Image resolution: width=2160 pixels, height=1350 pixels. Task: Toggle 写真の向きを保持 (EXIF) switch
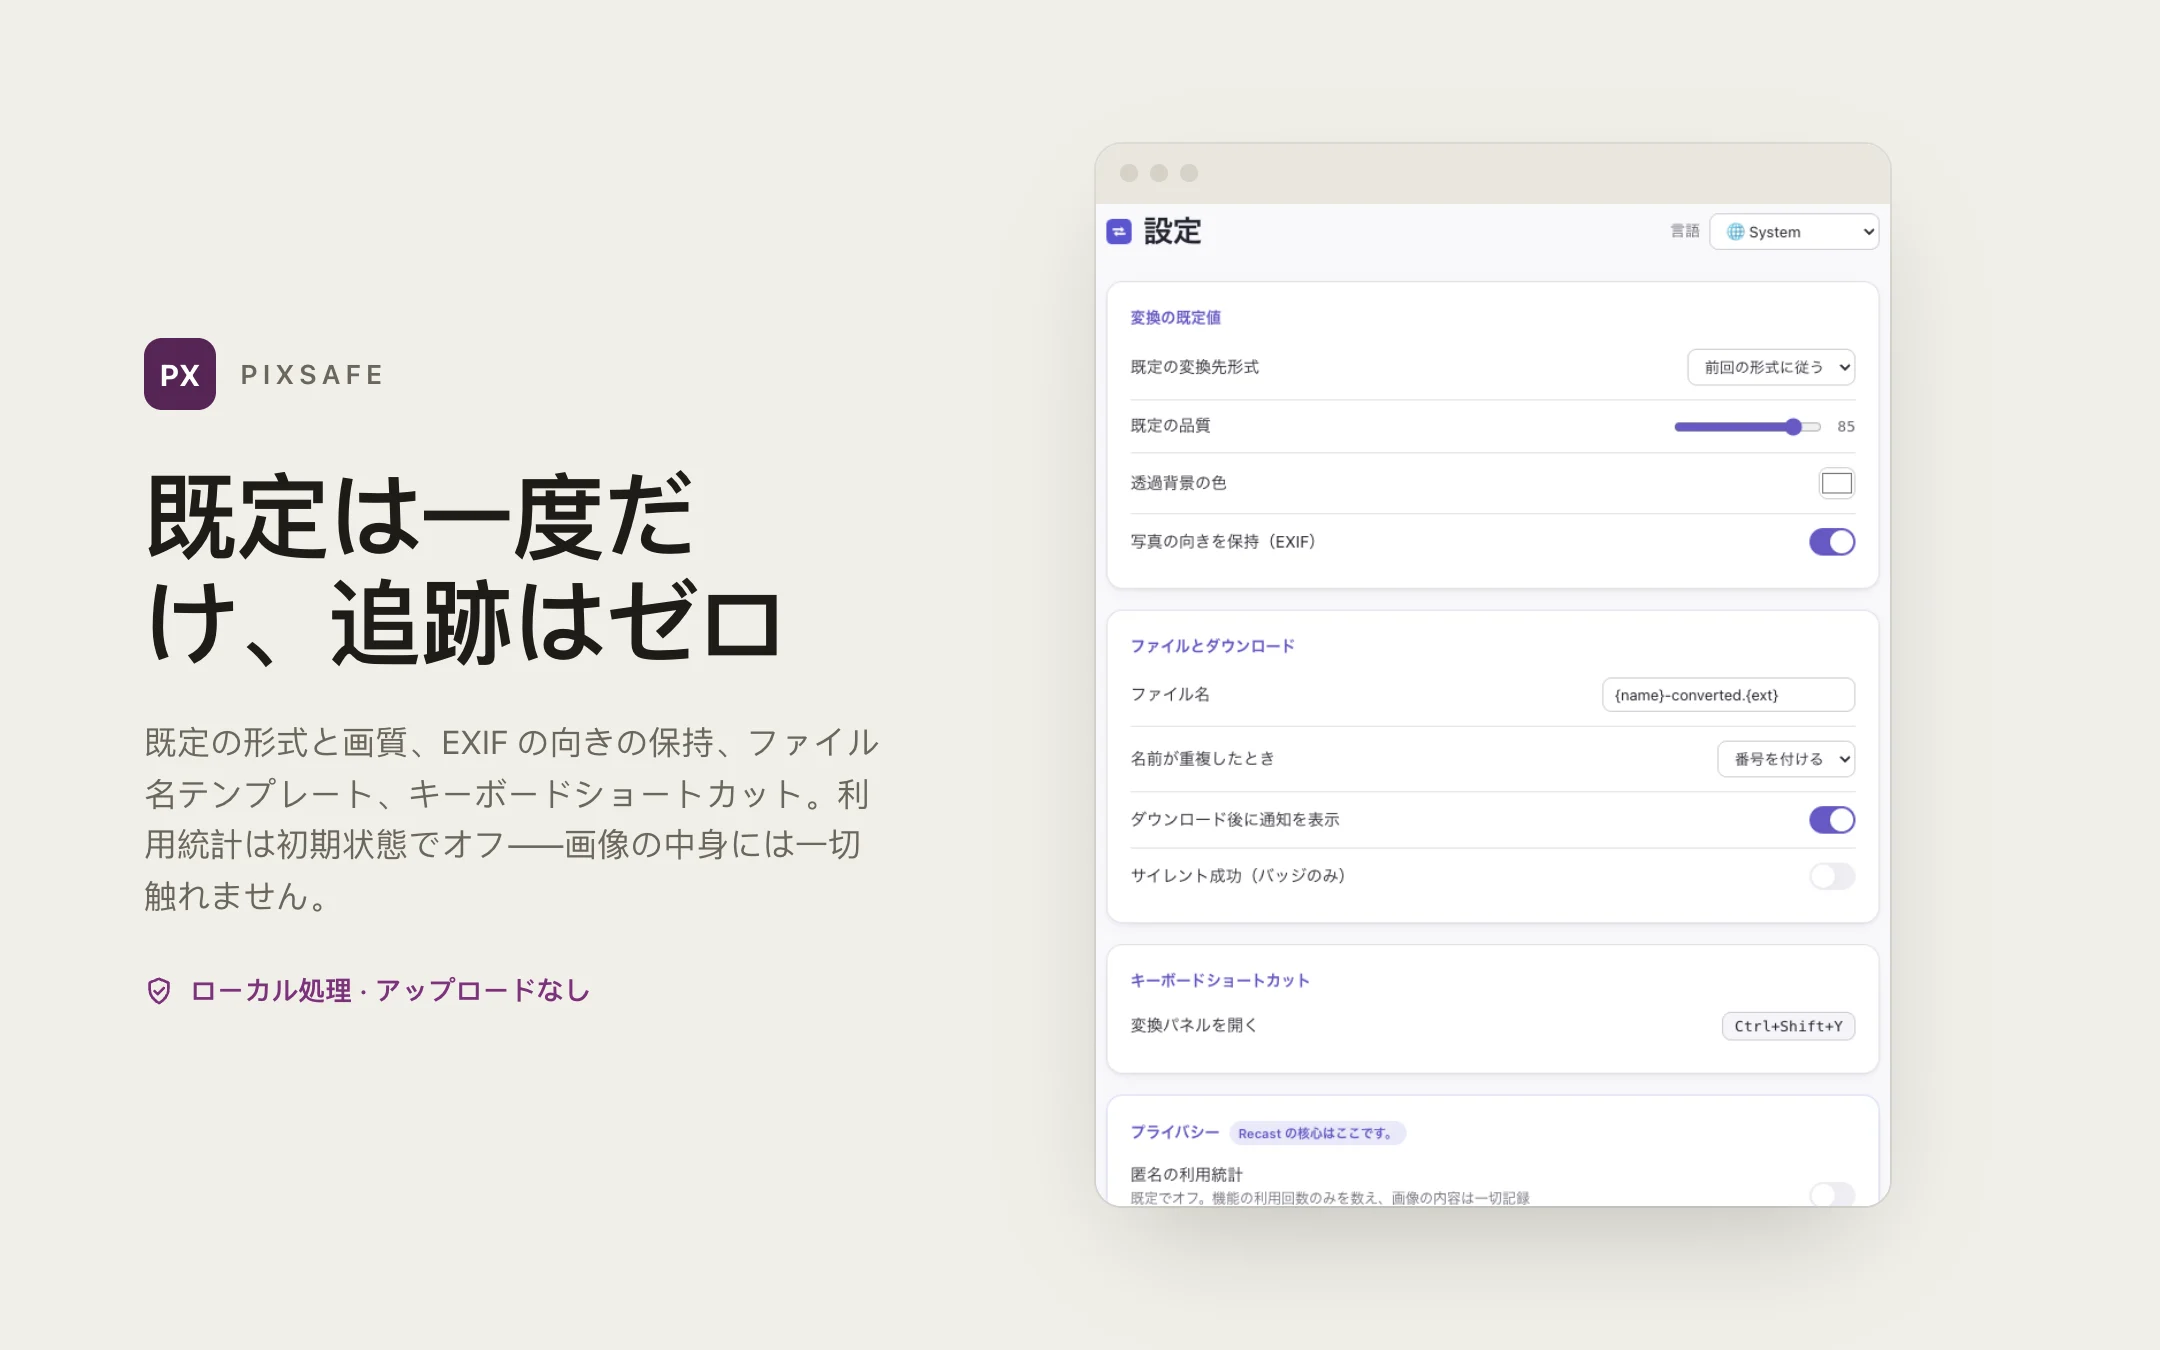(x=1832, y=542)
